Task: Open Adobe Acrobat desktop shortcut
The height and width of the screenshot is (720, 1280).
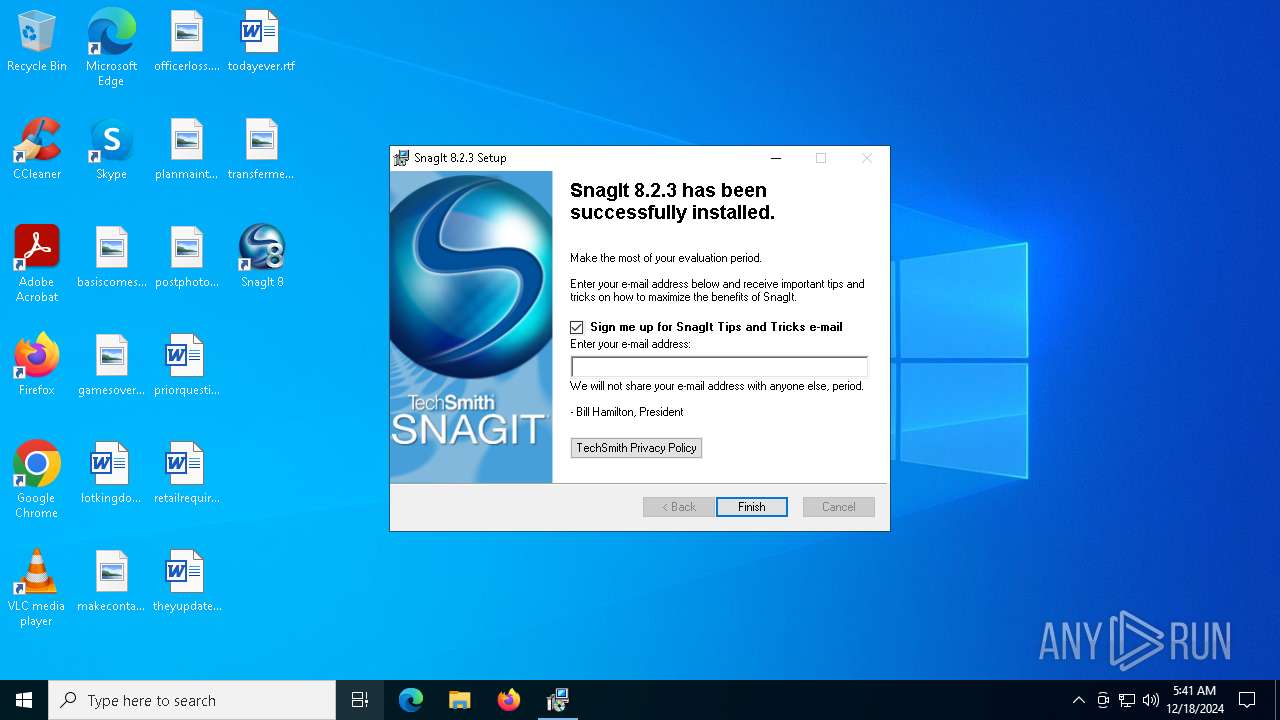Action: point(37,263)
